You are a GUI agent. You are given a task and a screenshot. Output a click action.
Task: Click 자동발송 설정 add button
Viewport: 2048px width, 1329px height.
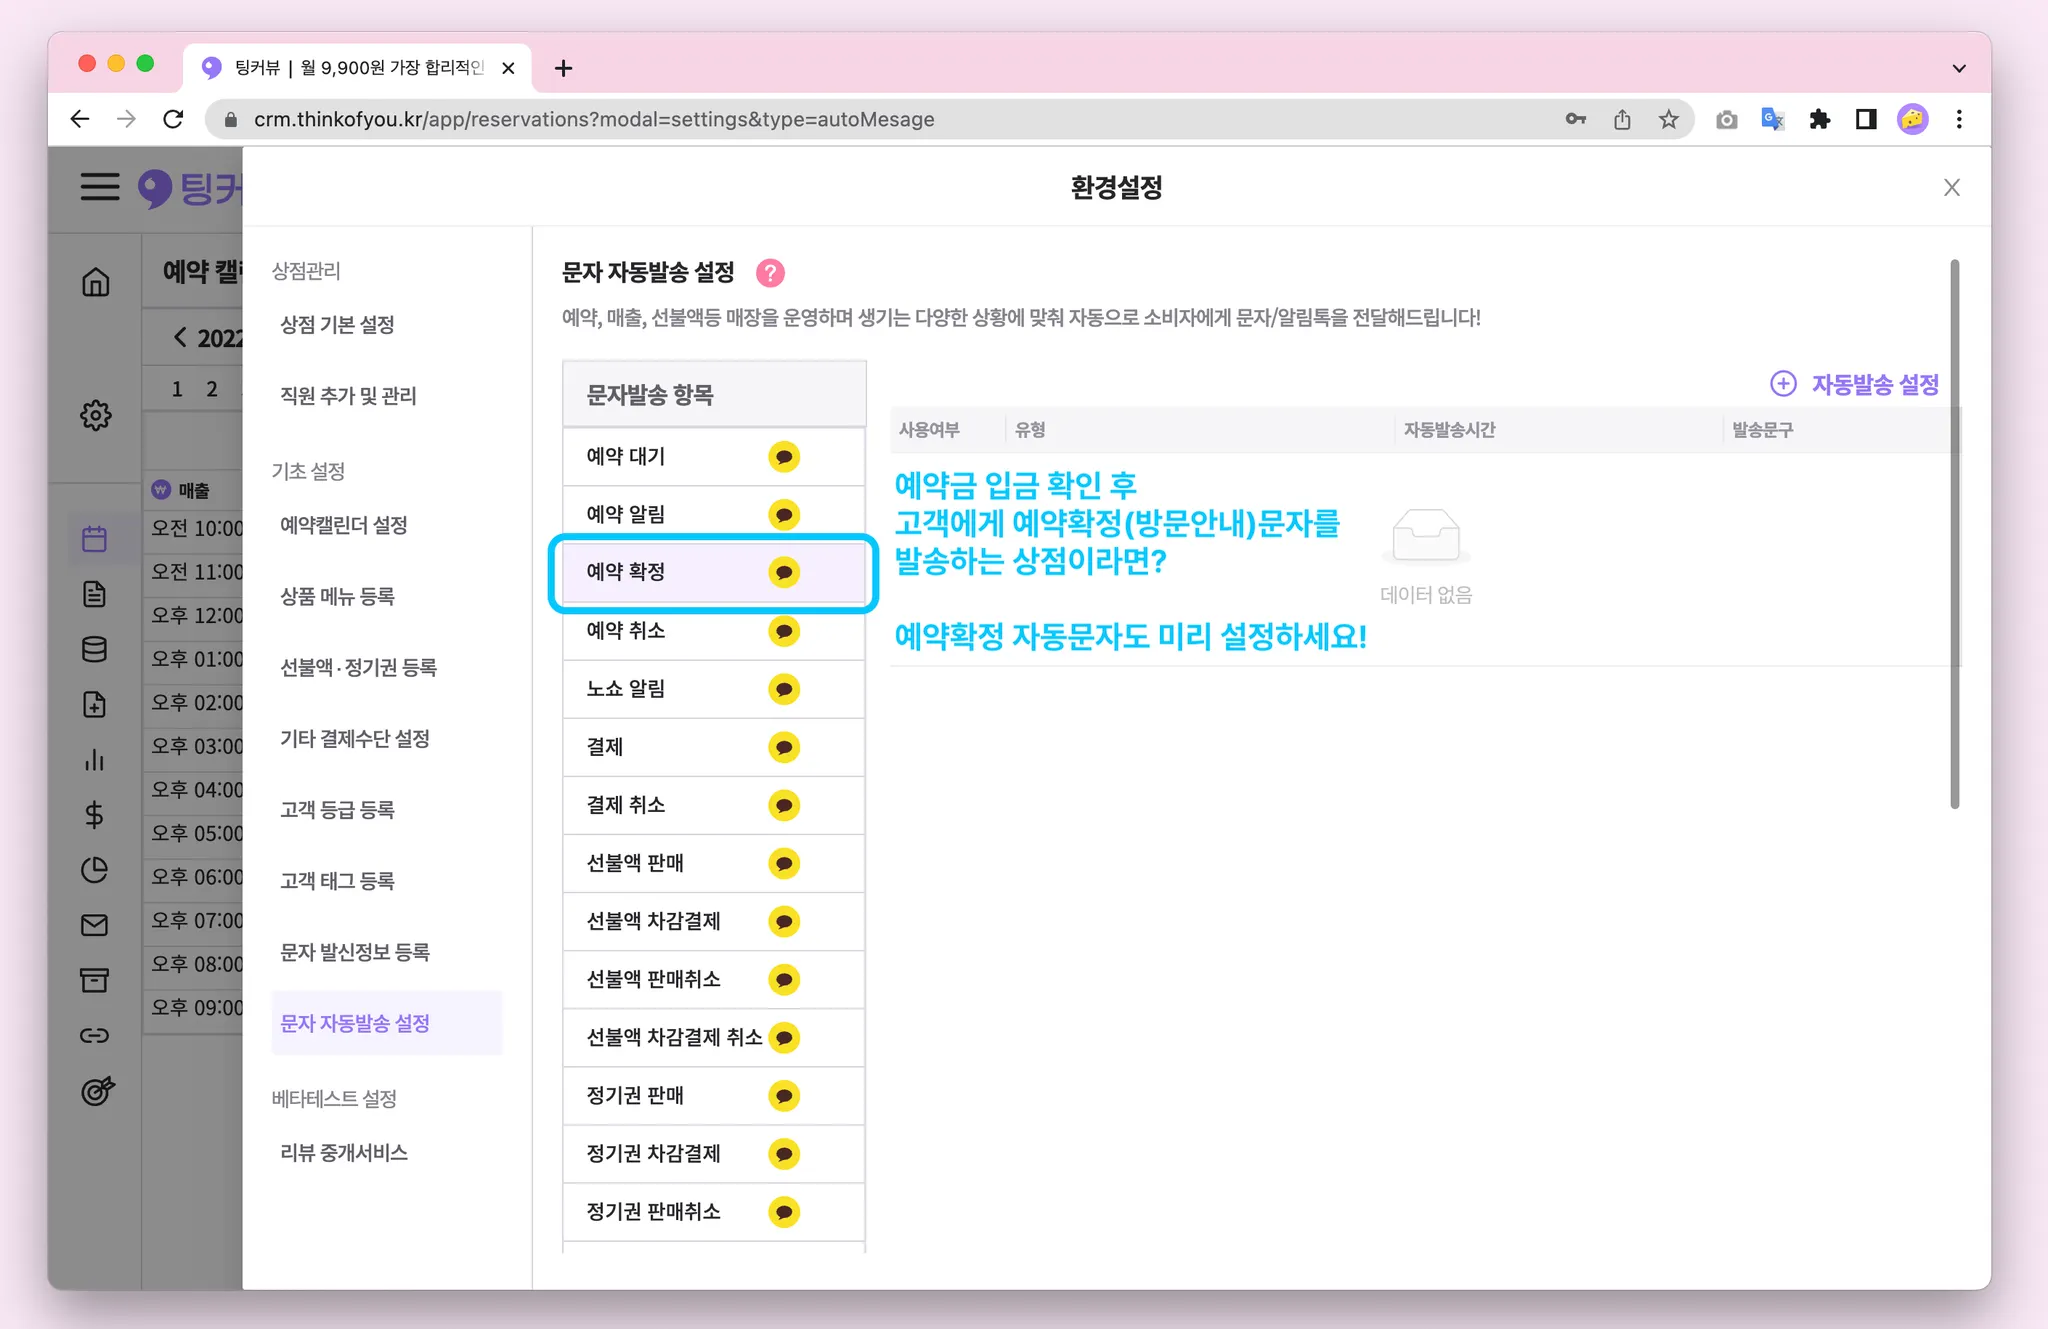click(1855, 384)
